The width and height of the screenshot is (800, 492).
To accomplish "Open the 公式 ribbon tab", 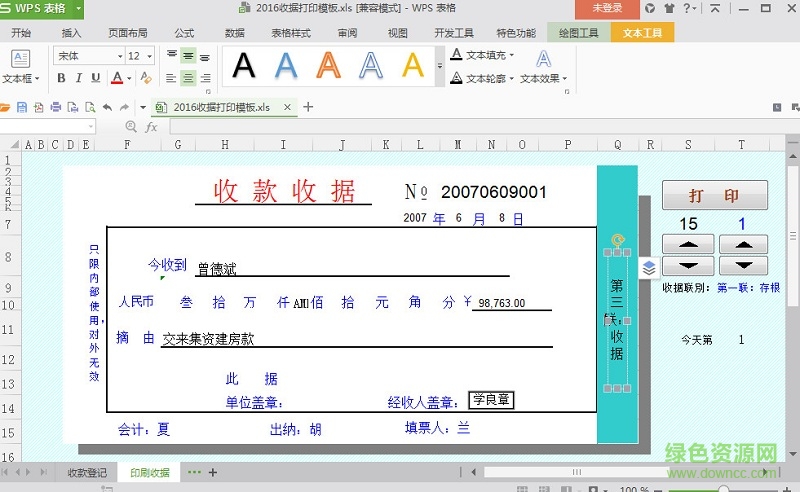I will pos(184,33).
